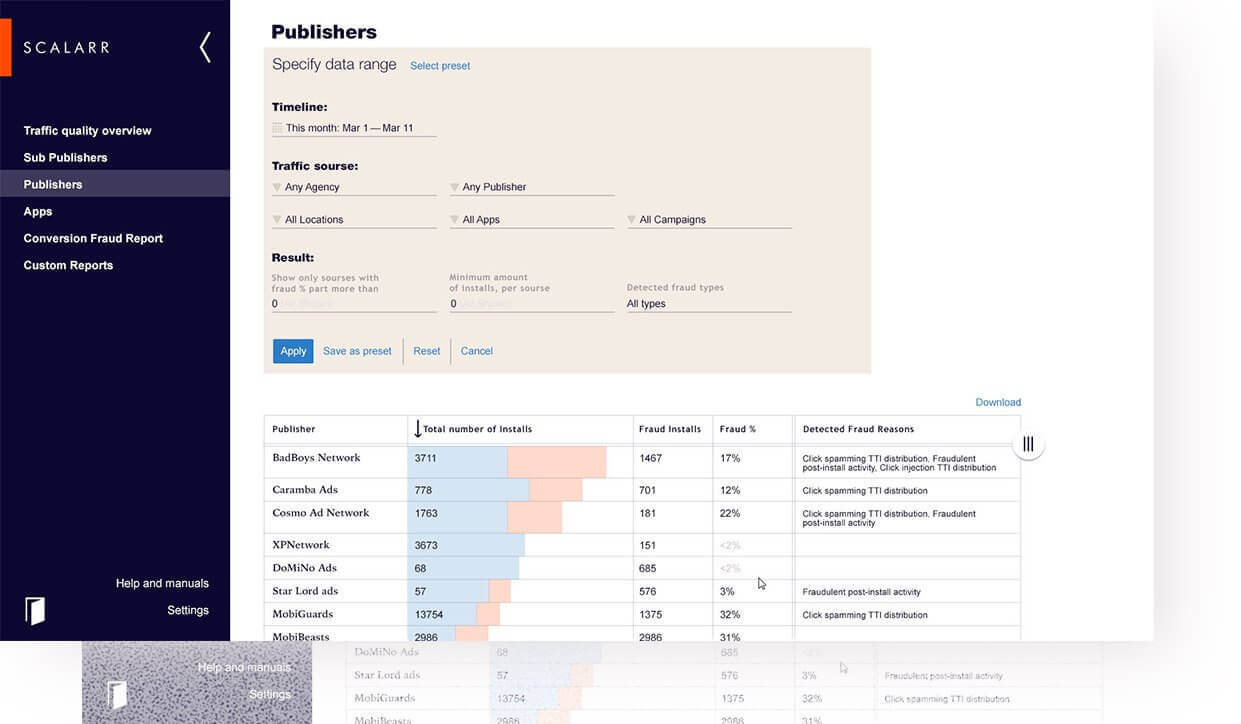The image size is (1241, 724).
Task: Click the door logout icon in sidebar
Action: point(35,610)
